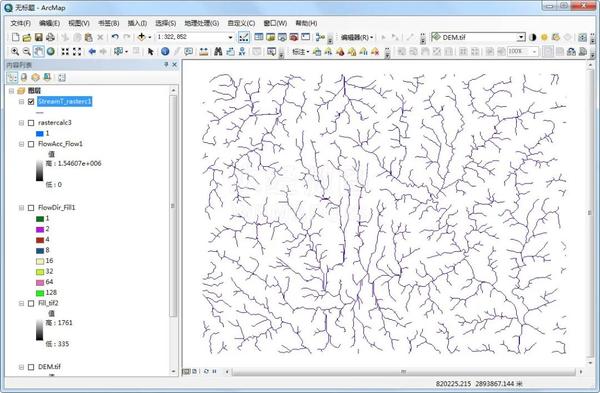
Task: Click the Find binoculars icon
Action: pos(218,51)
